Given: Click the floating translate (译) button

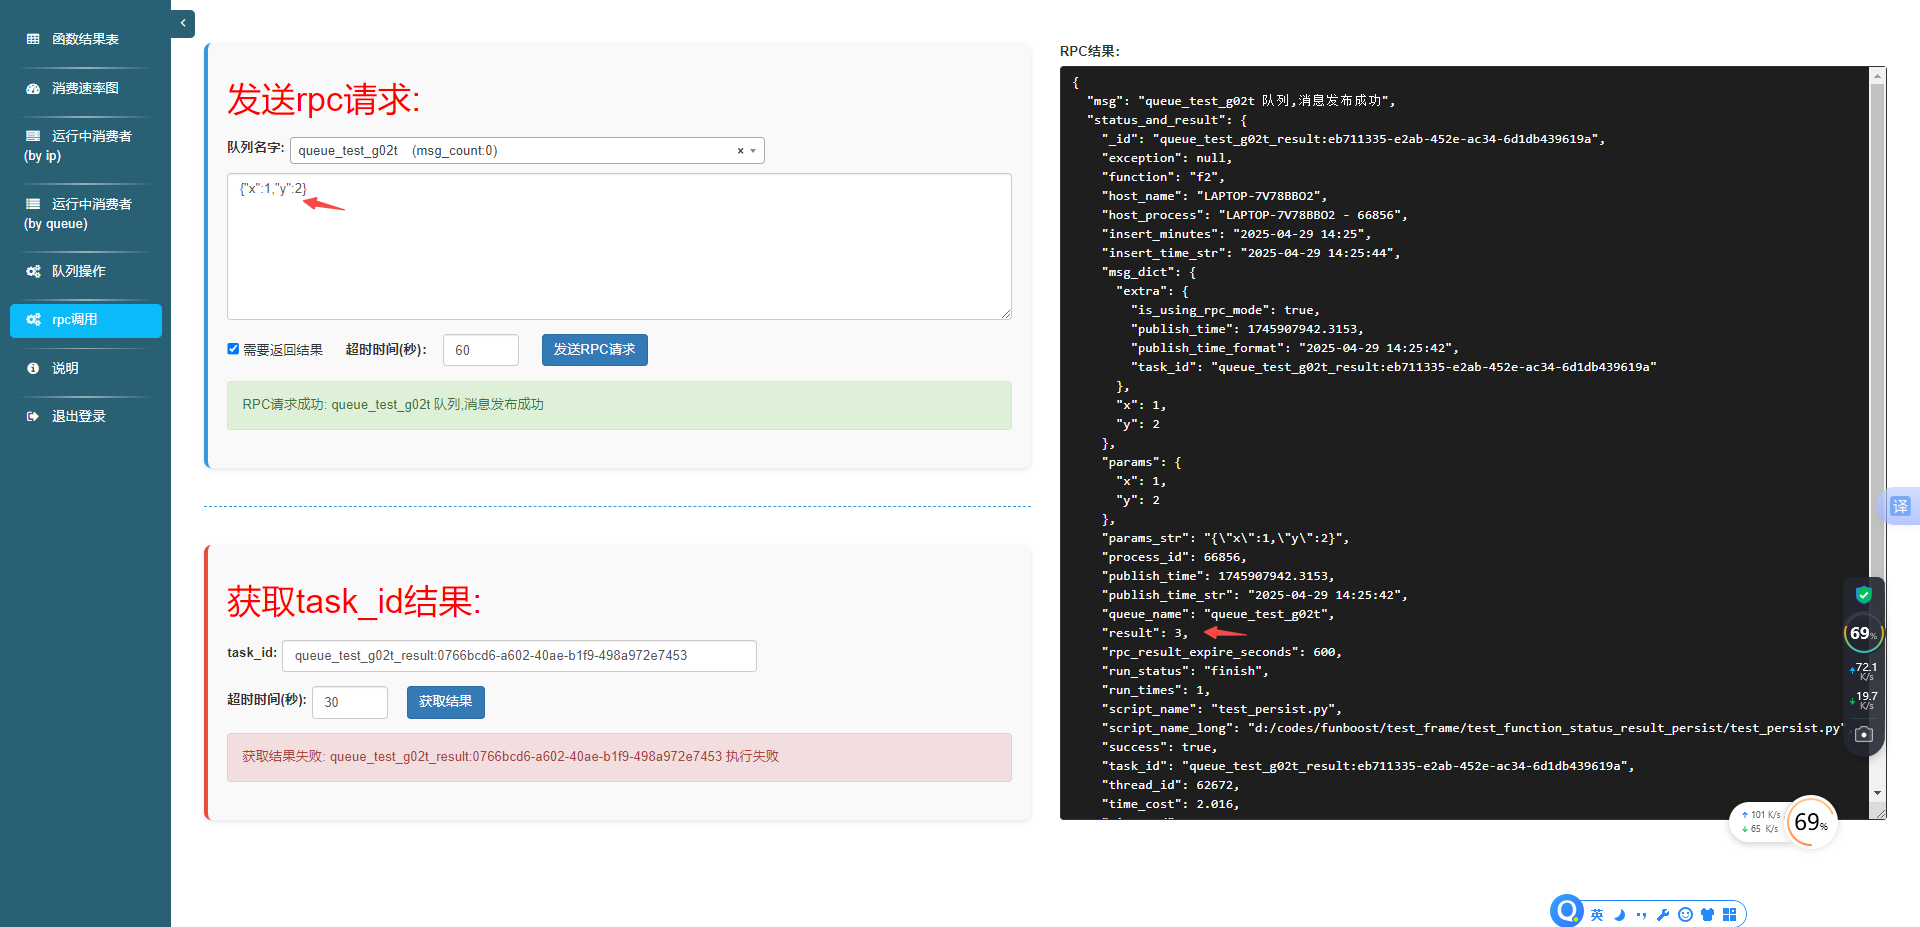Looking at the screenshot, I should point(1900,507).
